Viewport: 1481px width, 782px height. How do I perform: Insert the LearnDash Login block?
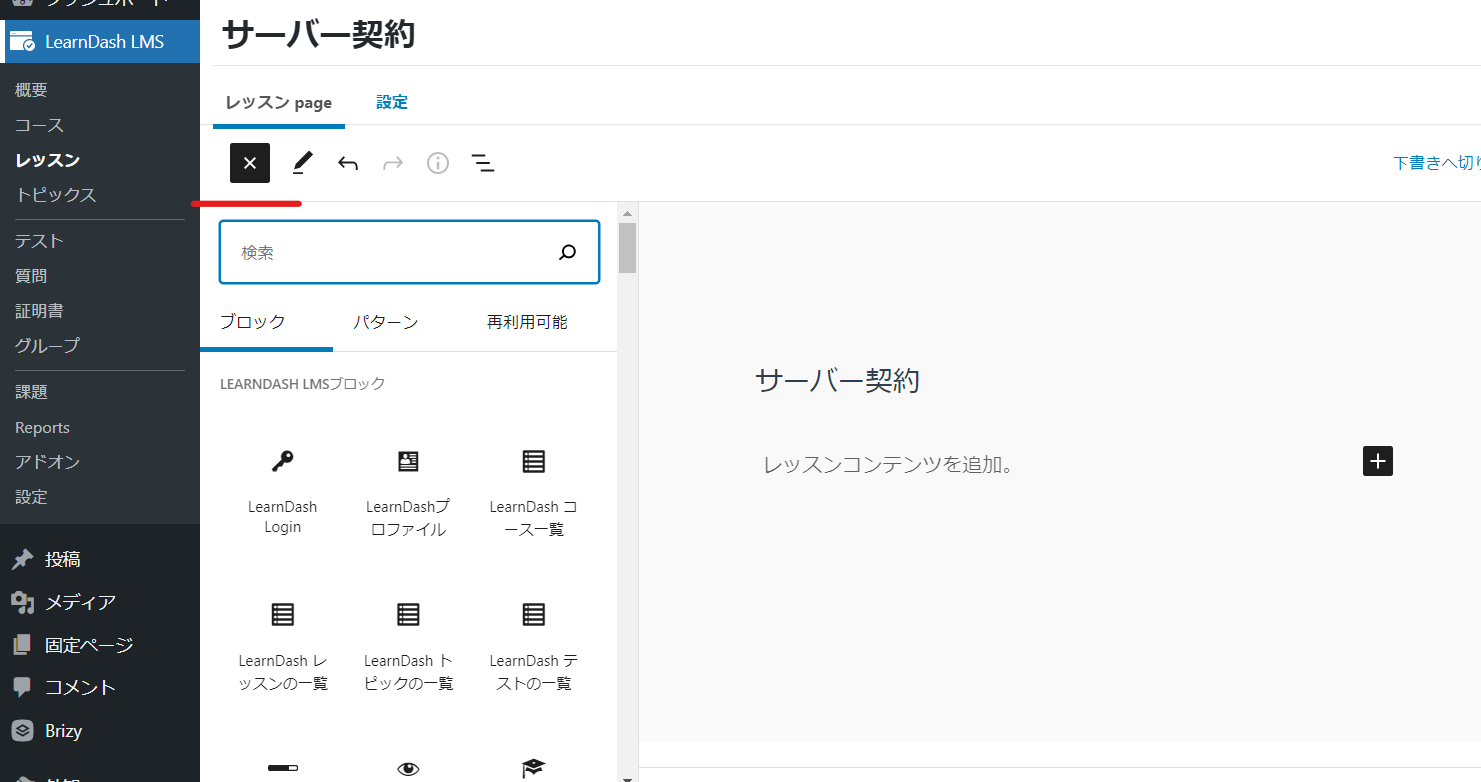(x=282, y=490)
